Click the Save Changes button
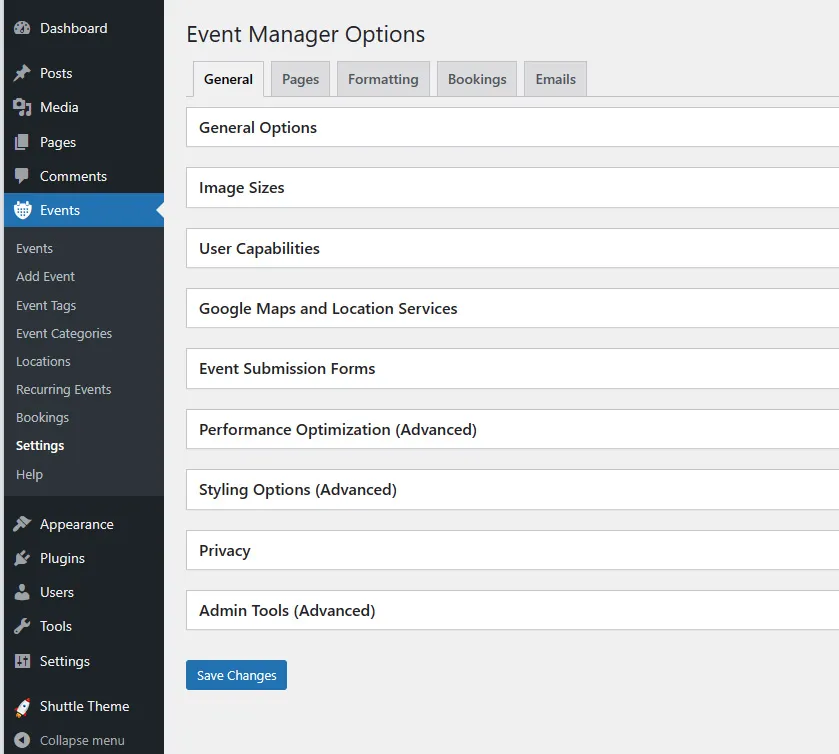Screen dimensions: 839x754 coord(236,675)
